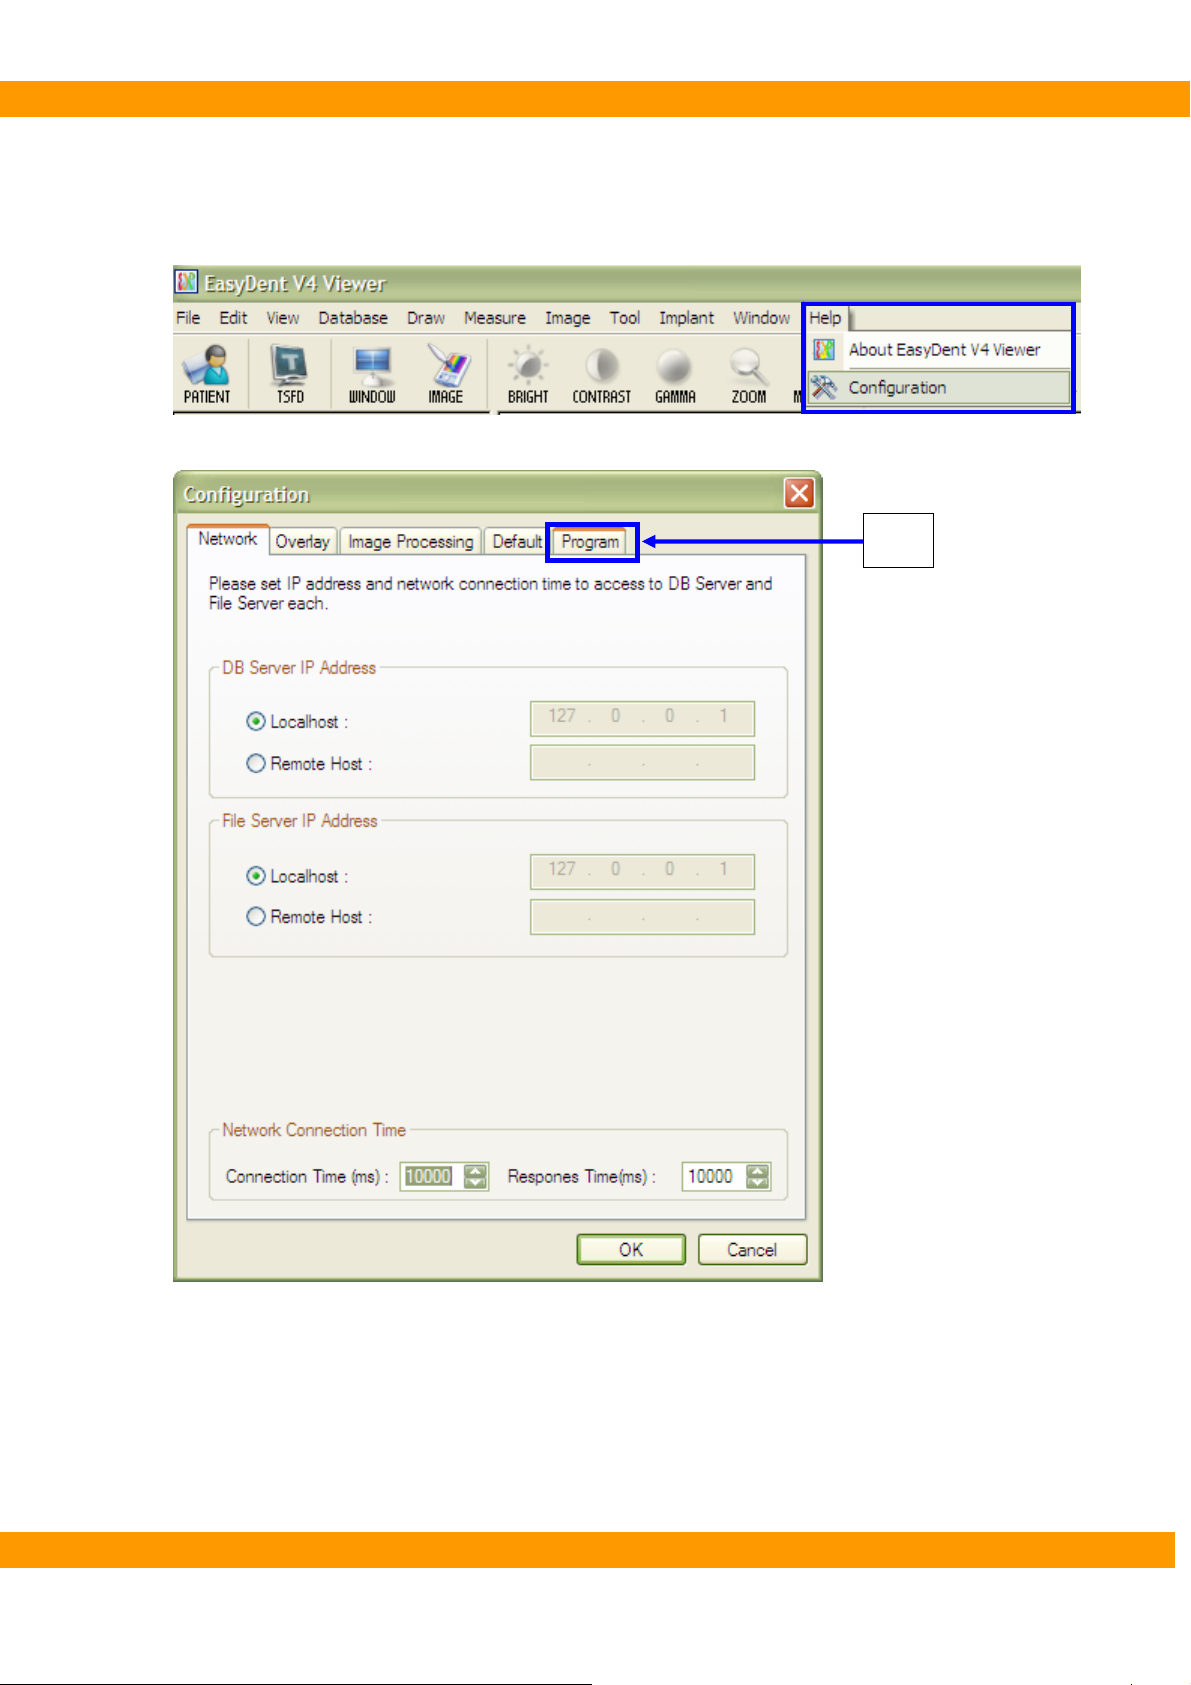Decrease Respones Time with down arrow
Image resolution: width=1191 pixels, height=1685 pixels.
pyautogui.click(x=759, y=1183)
